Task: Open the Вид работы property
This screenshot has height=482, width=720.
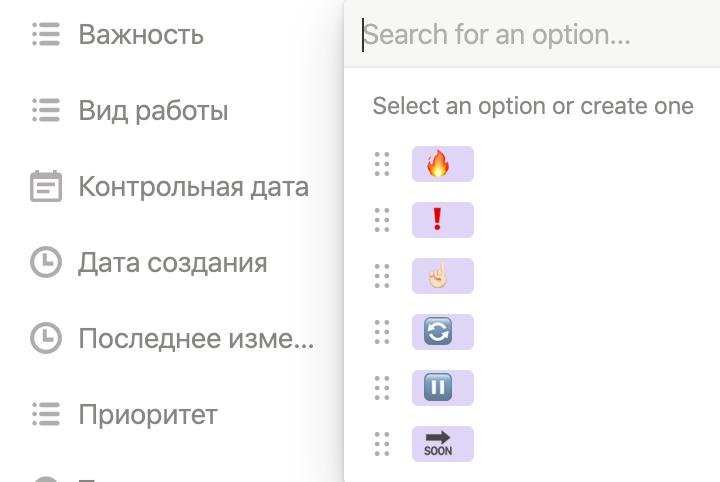Action: tap(153, 111)
